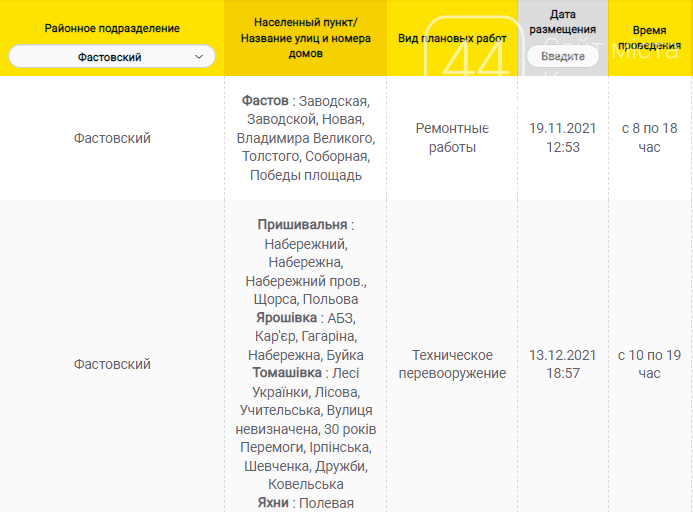Click the Введите date filter field
The width and height of the screenshot is (693, 512).
562,57
